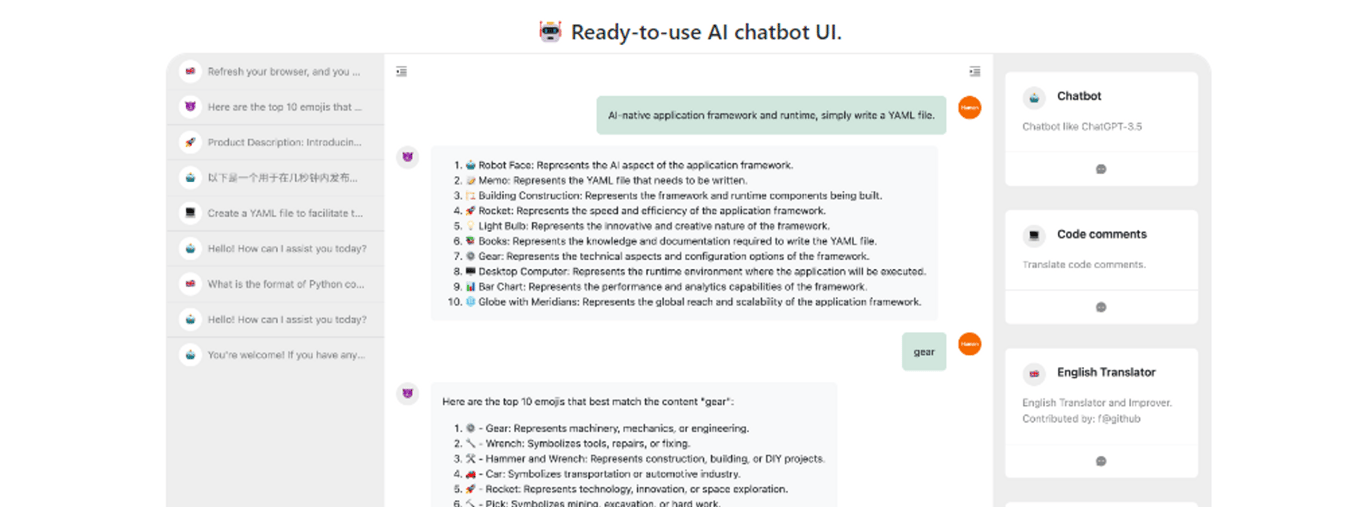
Task: Click the human avatar beside YAML message
Action: (x=969, y=107)
